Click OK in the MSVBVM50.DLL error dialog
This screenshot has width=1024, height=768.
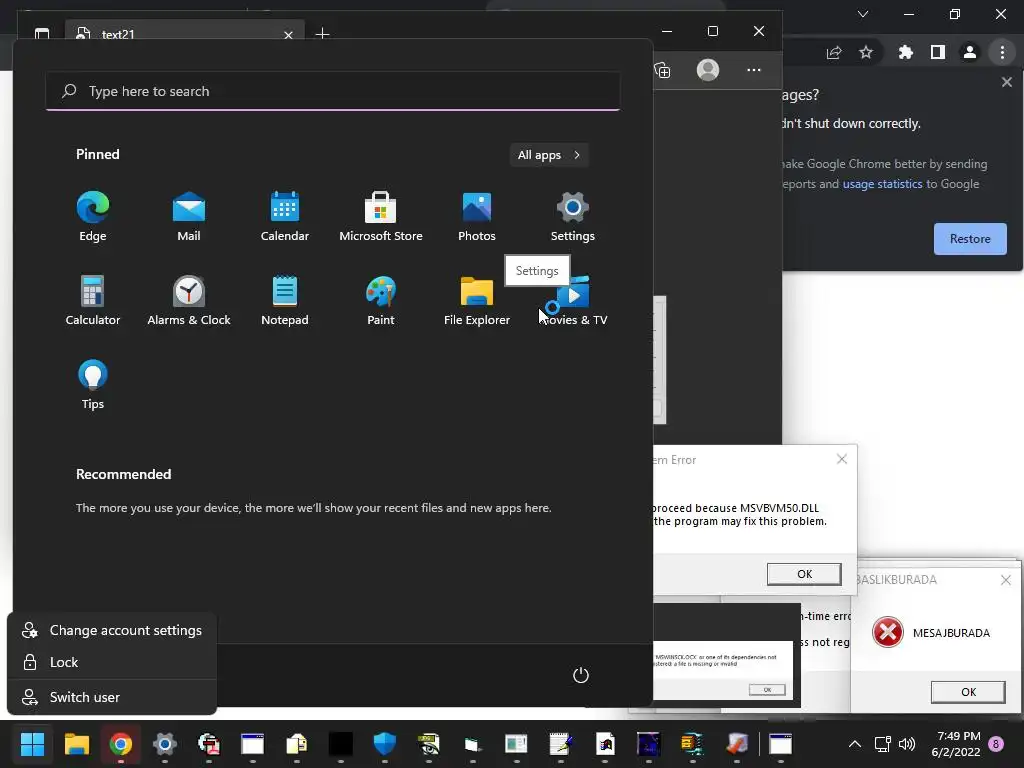[804, 574]
